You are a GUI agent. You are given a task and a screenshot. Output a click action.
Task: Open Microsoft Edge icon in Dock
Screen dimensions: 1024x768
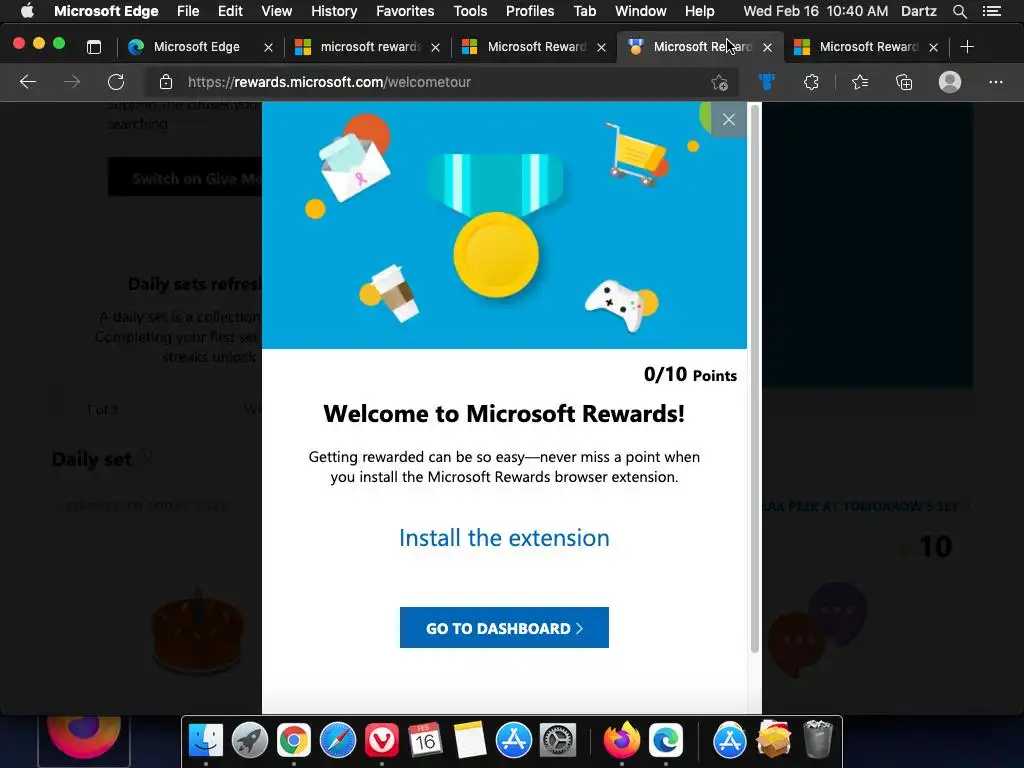pyautogui.click(x=665, y=740)
